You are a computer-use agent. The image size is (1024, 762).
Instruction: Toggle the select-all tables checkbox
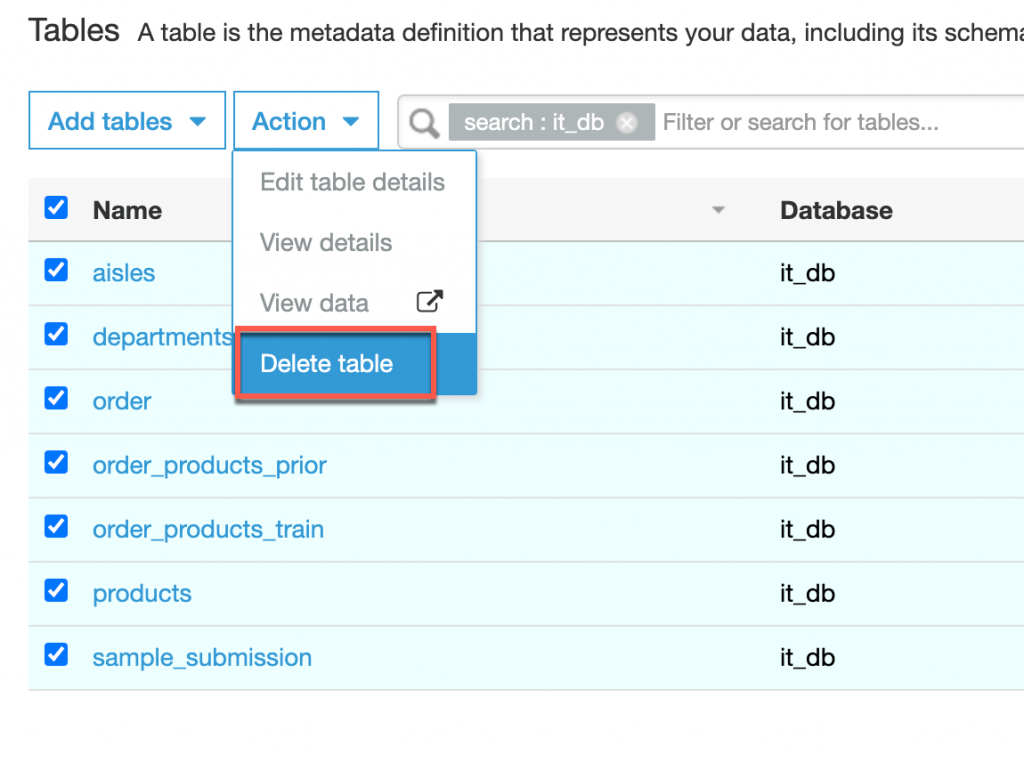(56, 209)
